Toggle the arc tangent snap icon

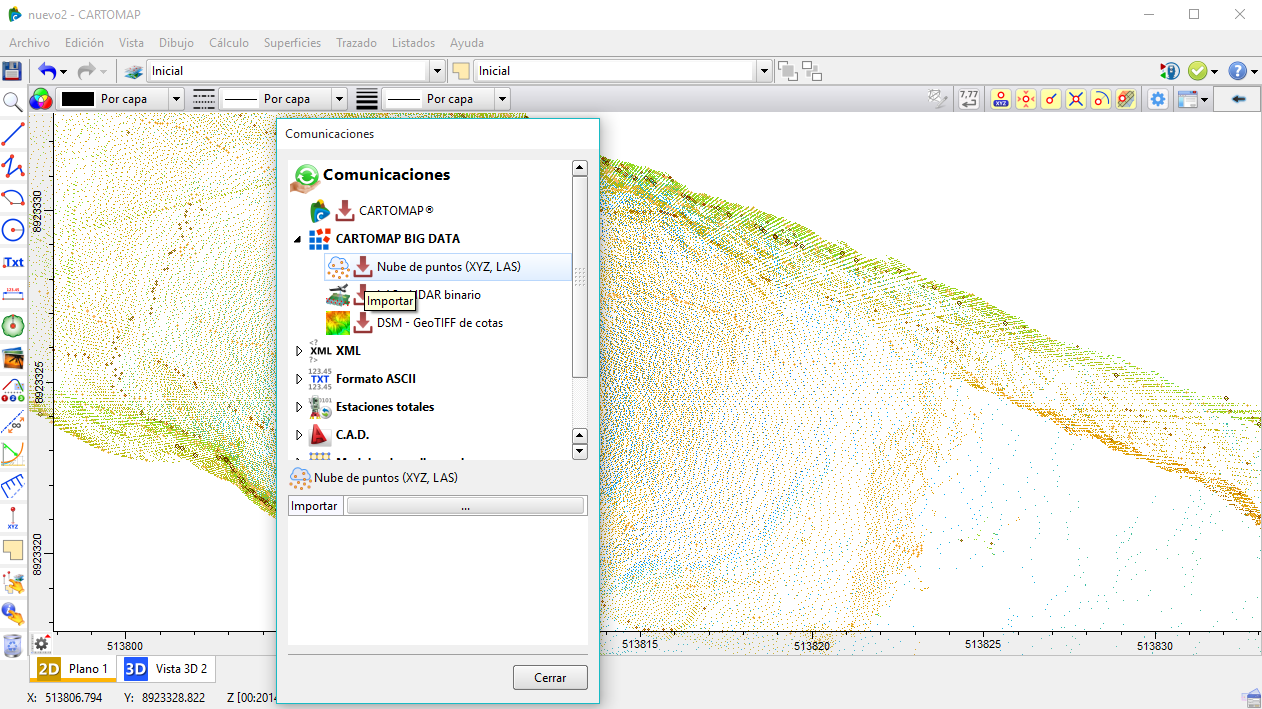(x=1101, y=99)
